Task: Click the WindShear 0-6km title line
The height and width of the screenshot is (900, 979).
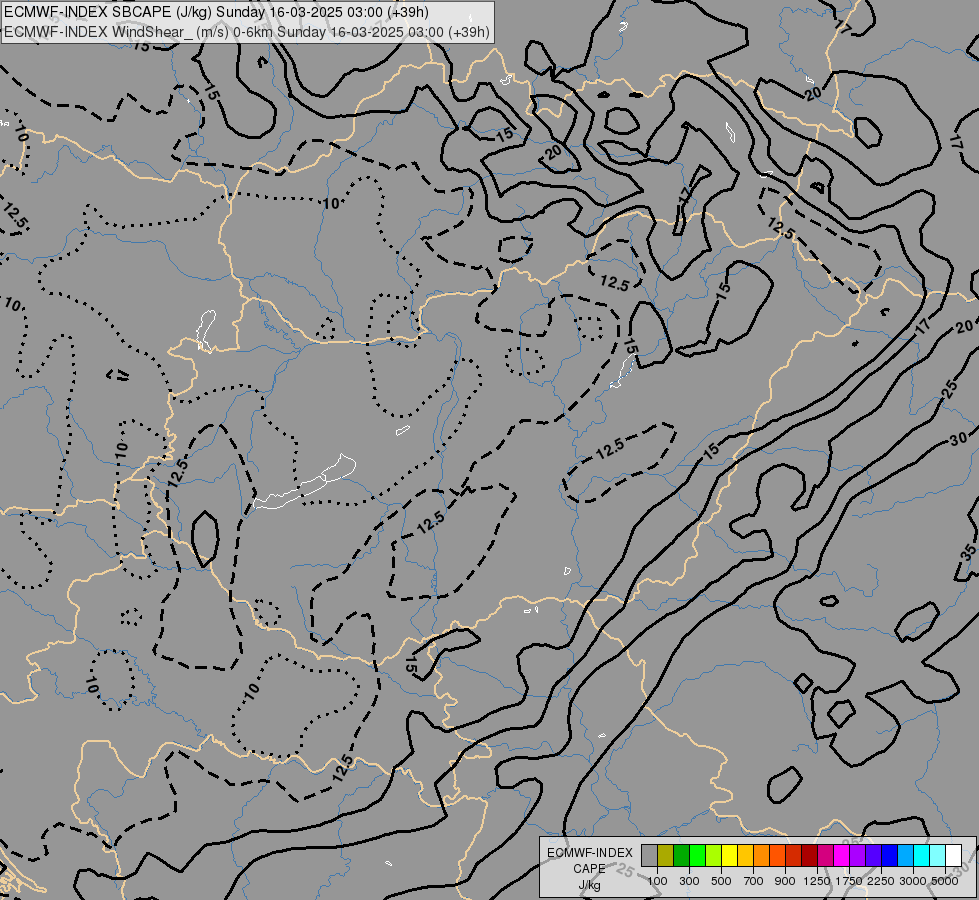Action: click(247, 32)
